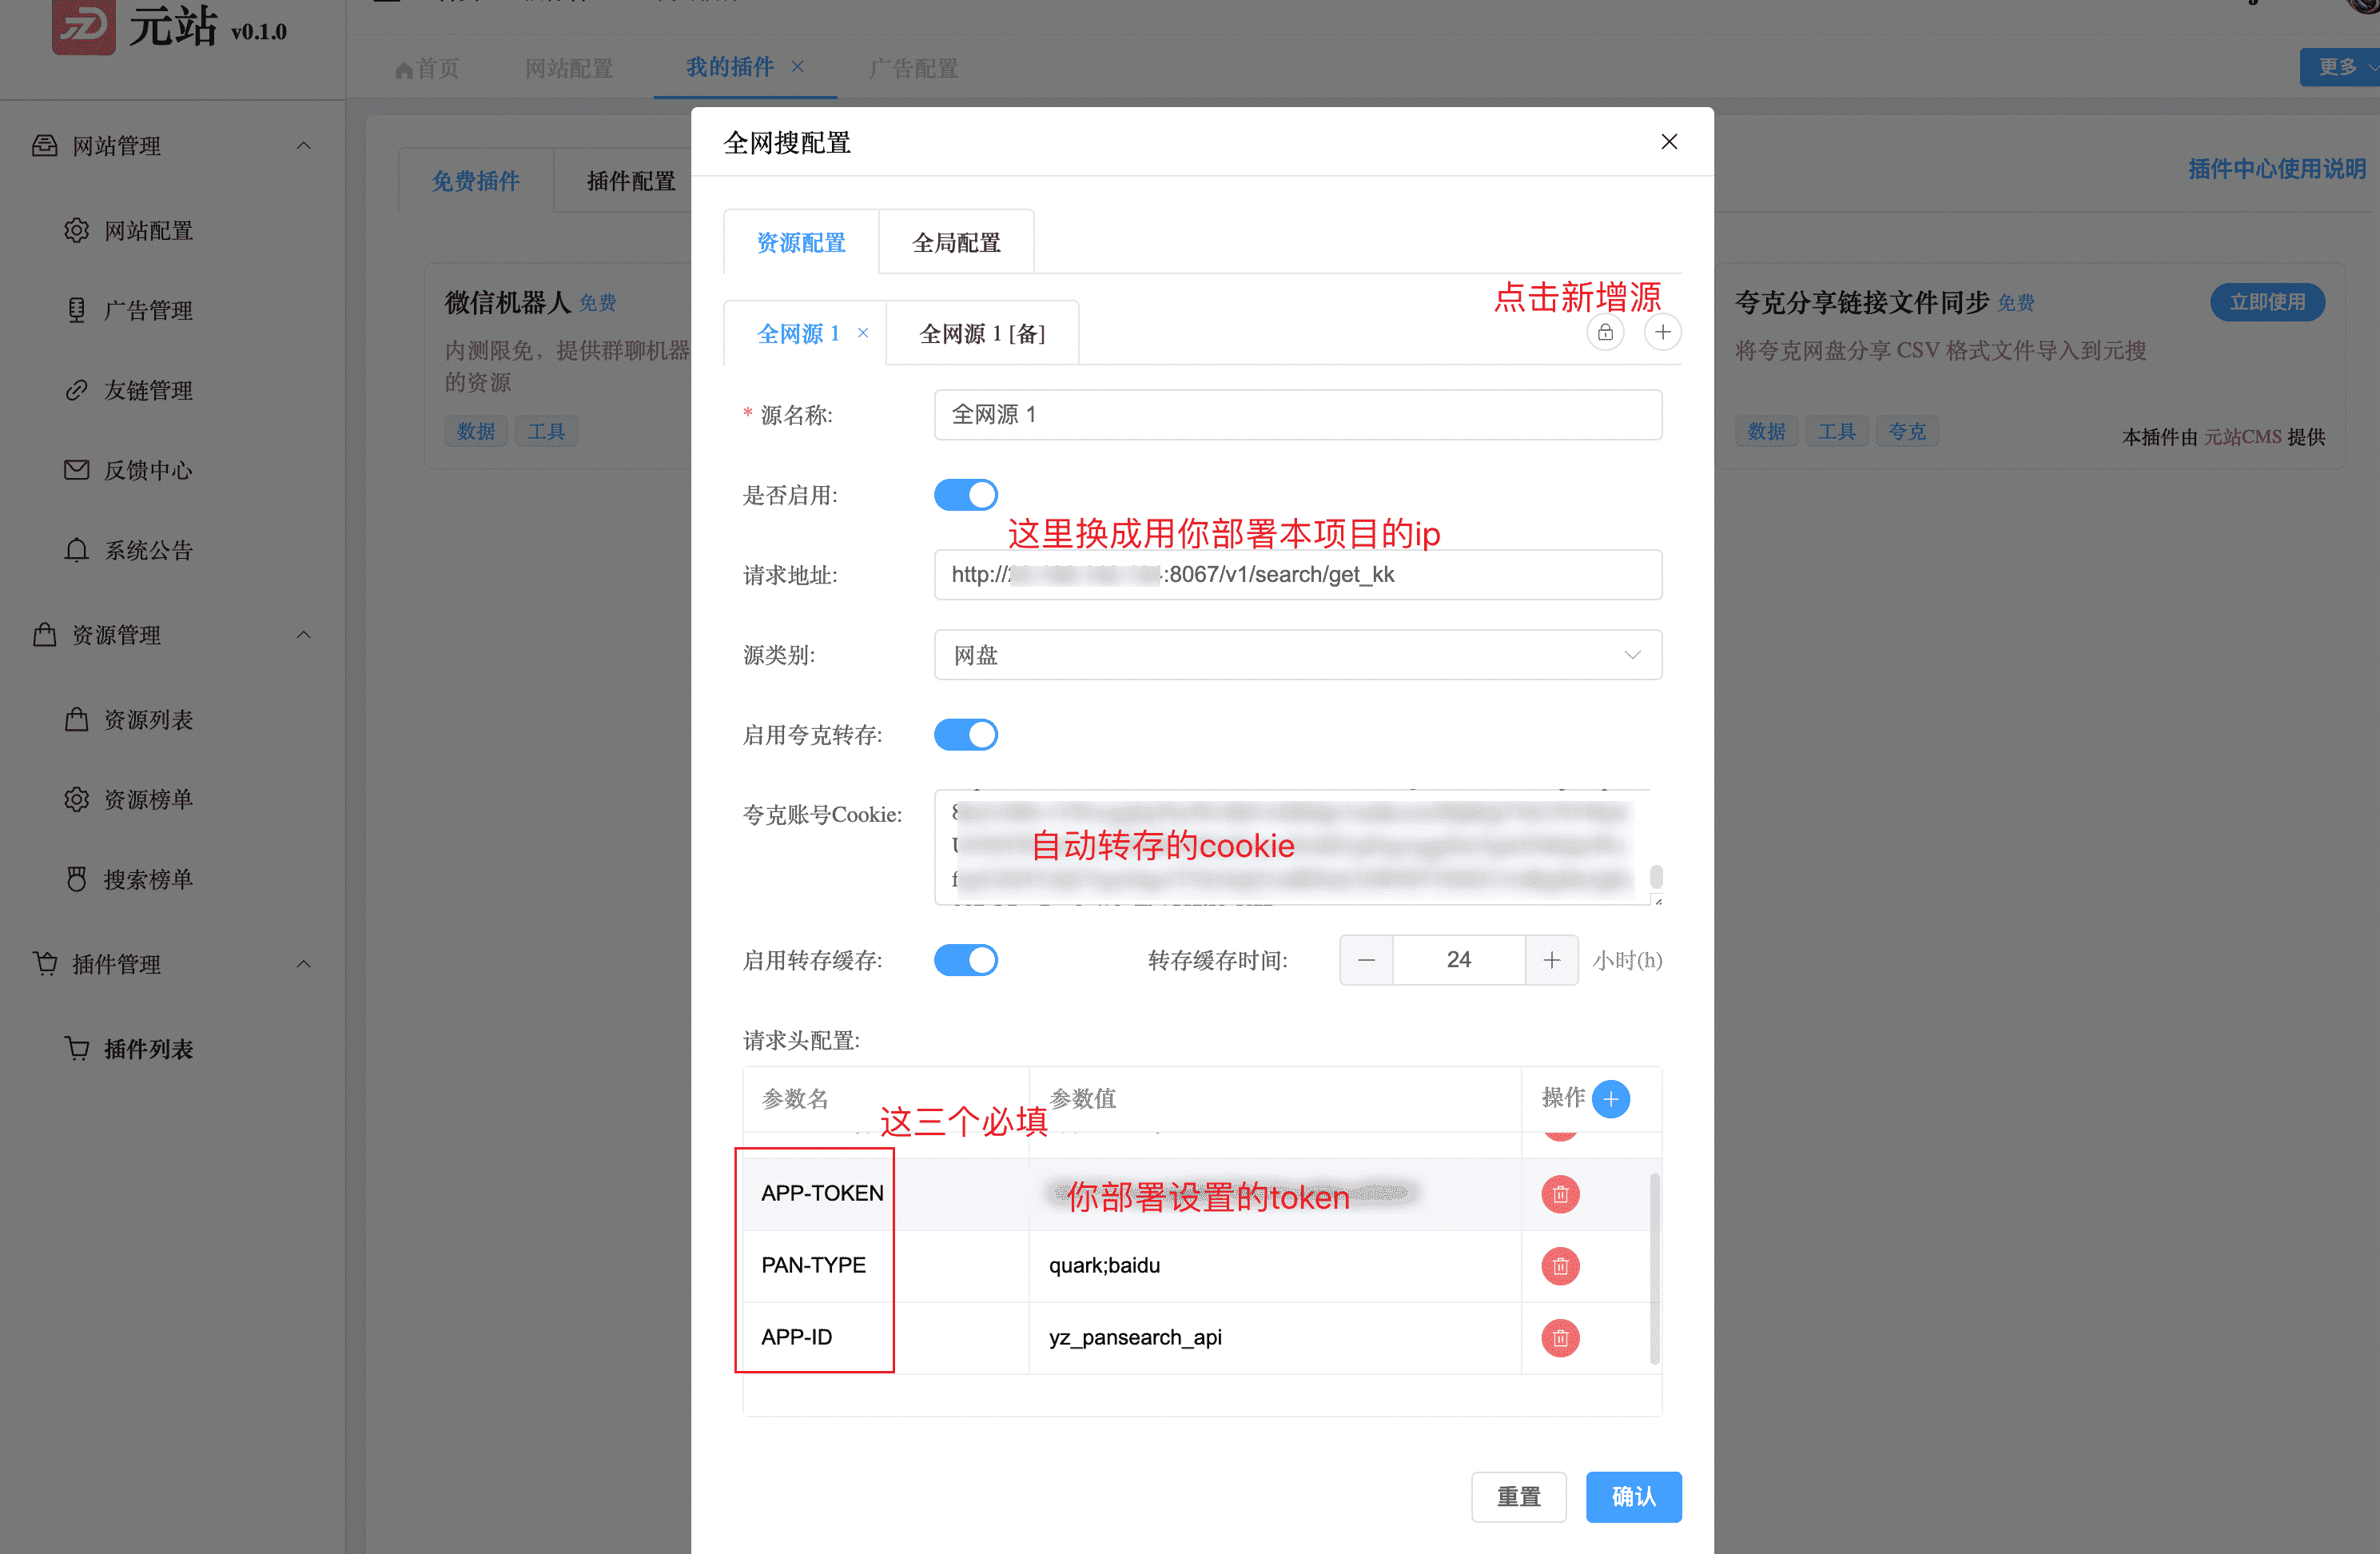Delete the PAN-TYPE header row

click(1560, 1265)
